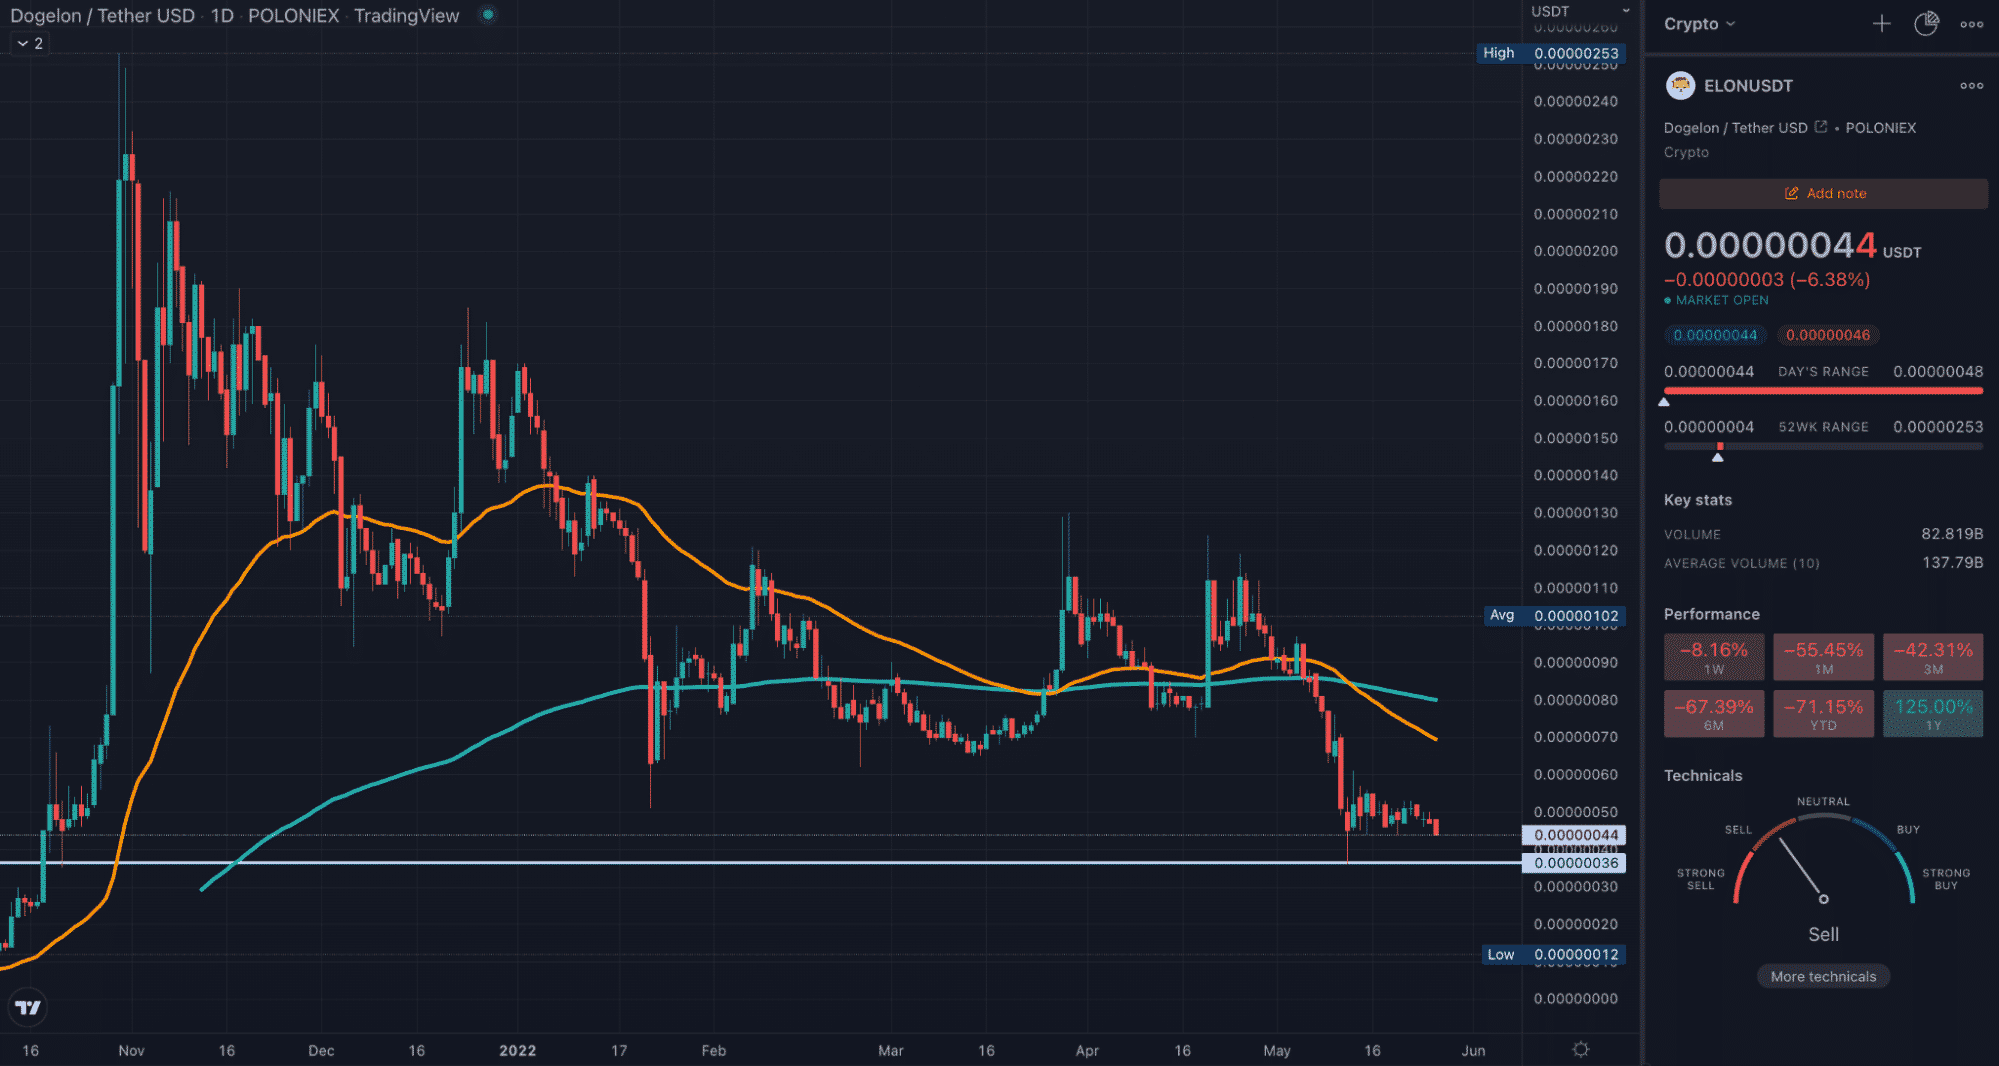Select the 3M performance tile -42.31%
Screen dimensions: 1999x1066
1933,657
